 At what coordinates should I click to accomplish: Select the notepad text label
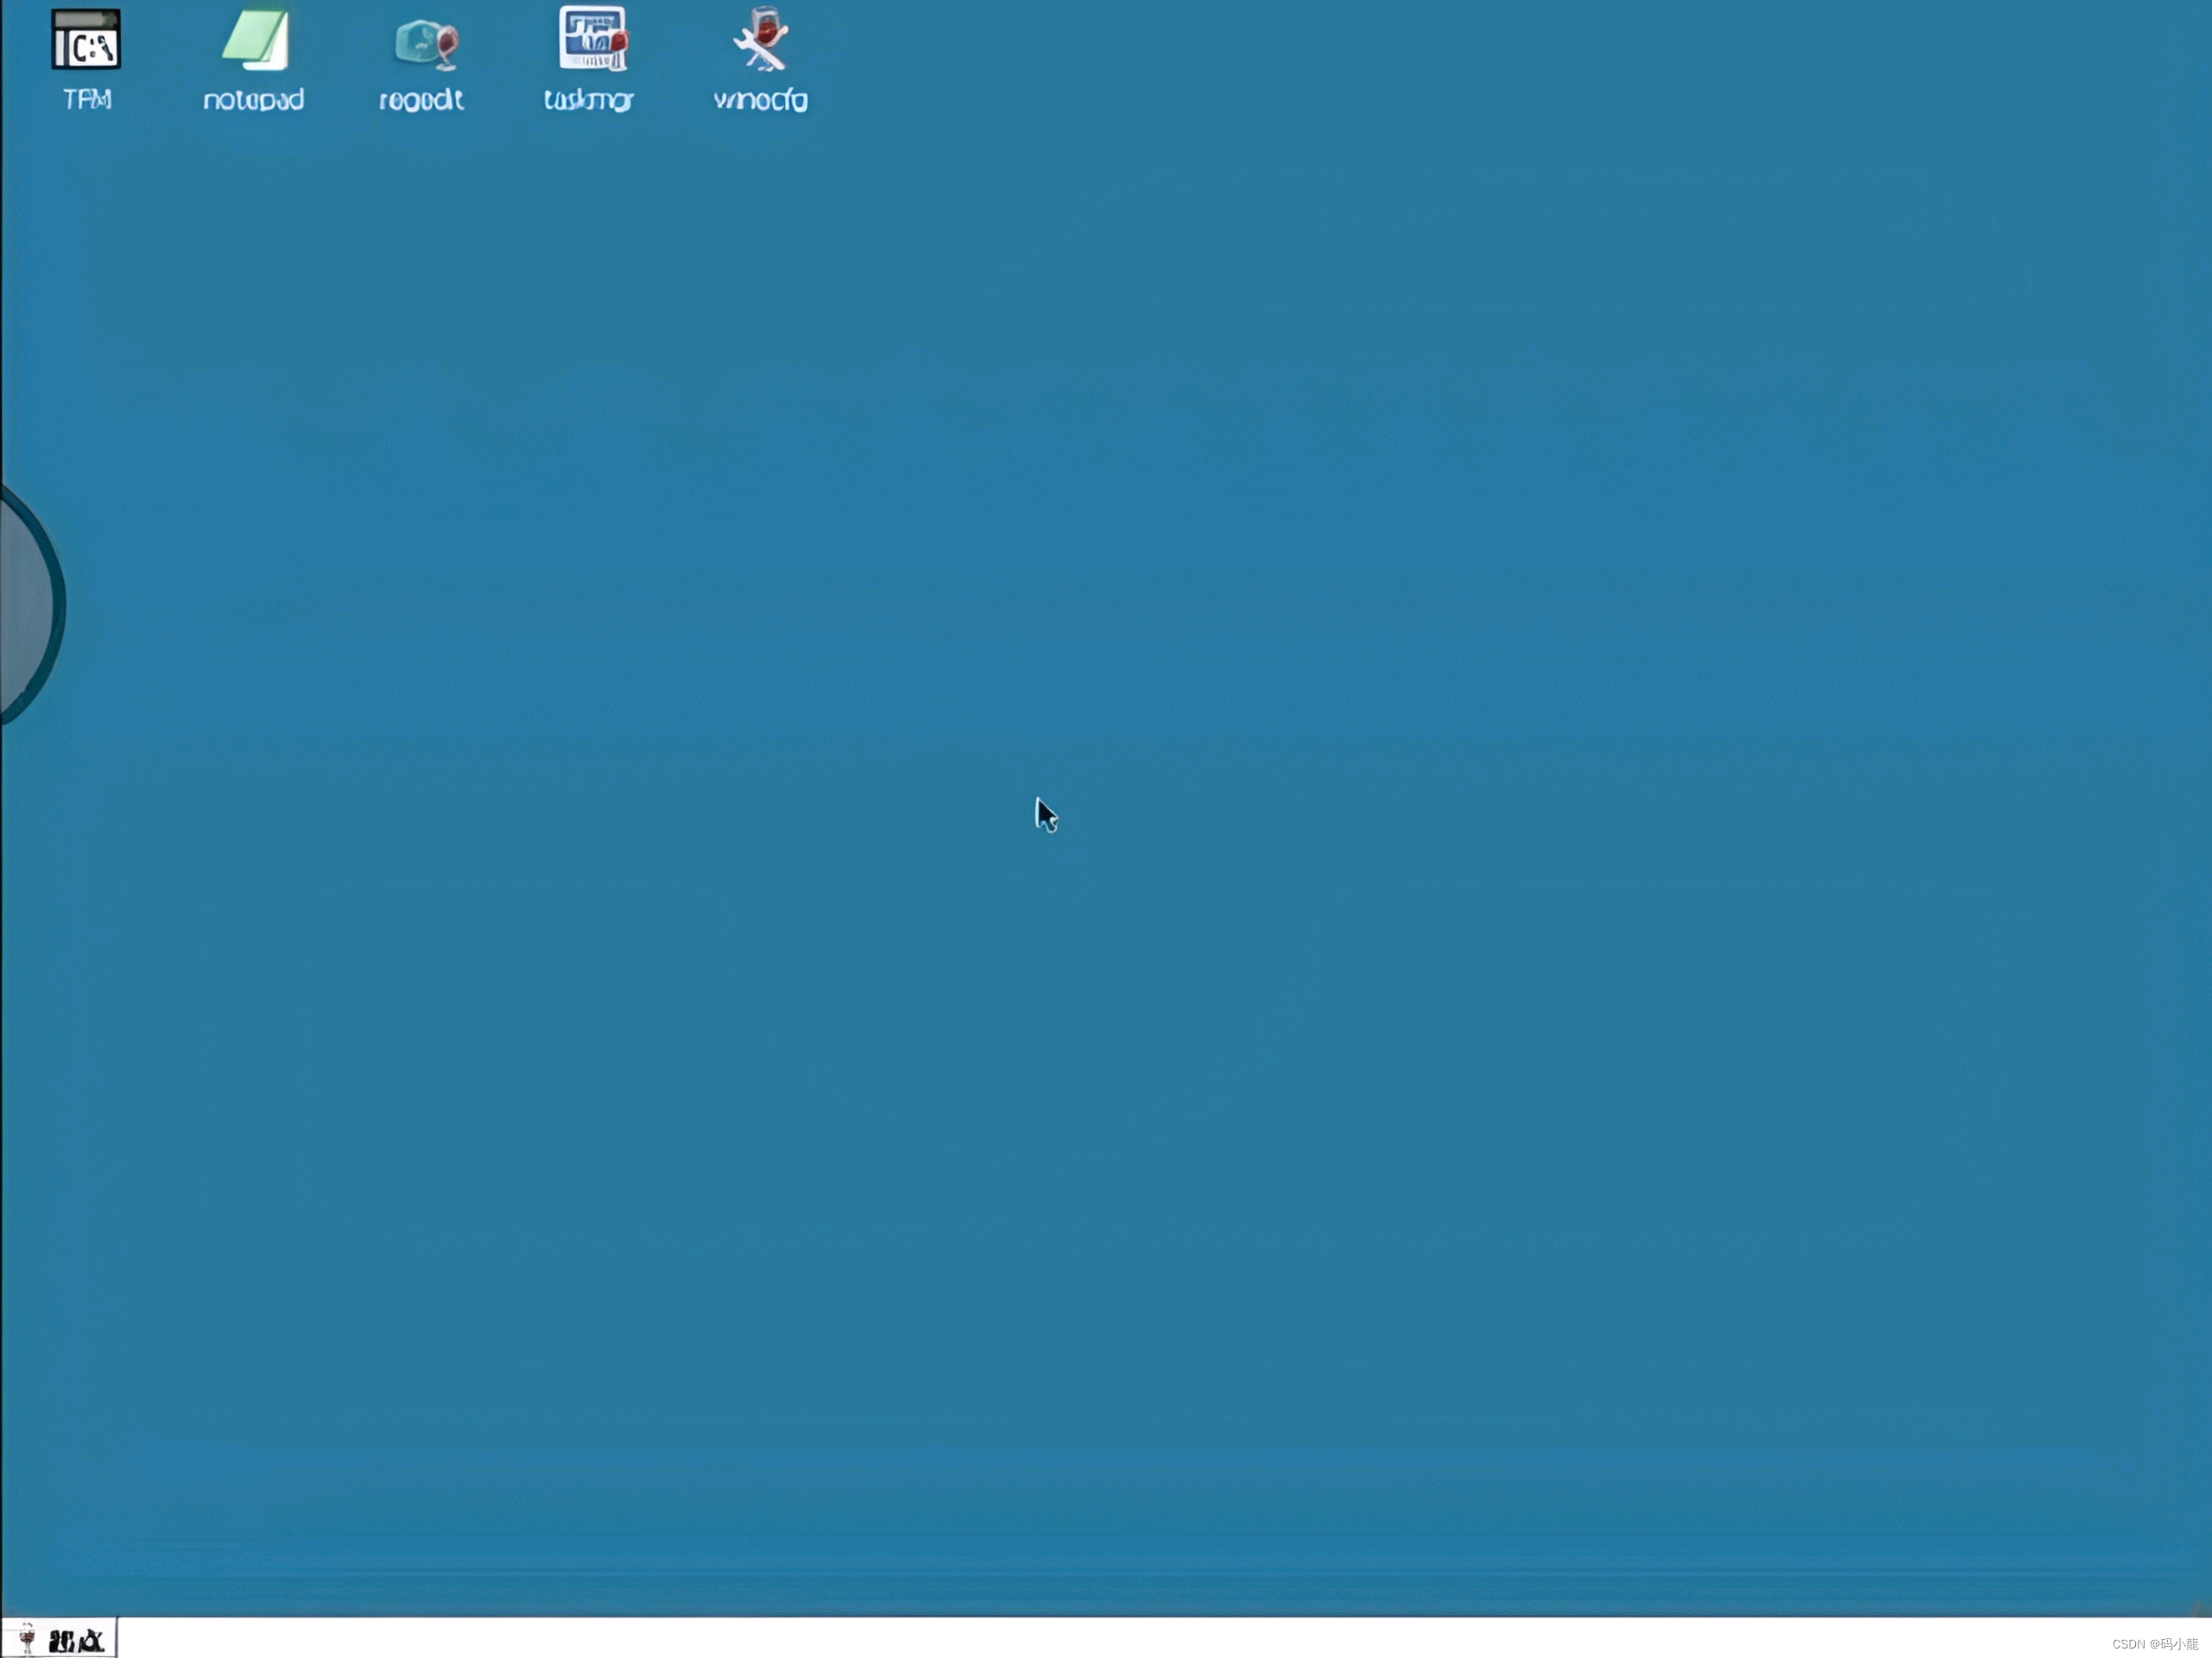(x=253, y=100)
